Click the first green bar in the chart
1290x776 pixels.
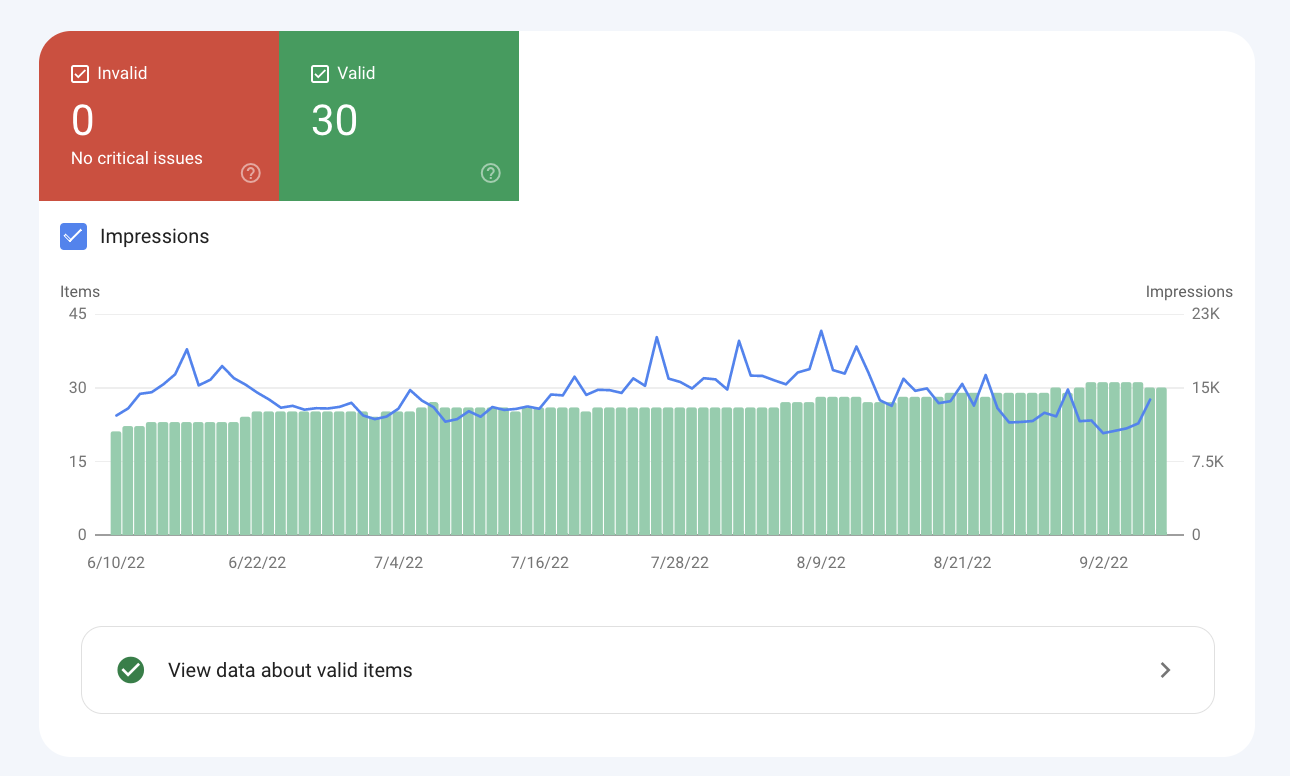click(x=116, y=484)
